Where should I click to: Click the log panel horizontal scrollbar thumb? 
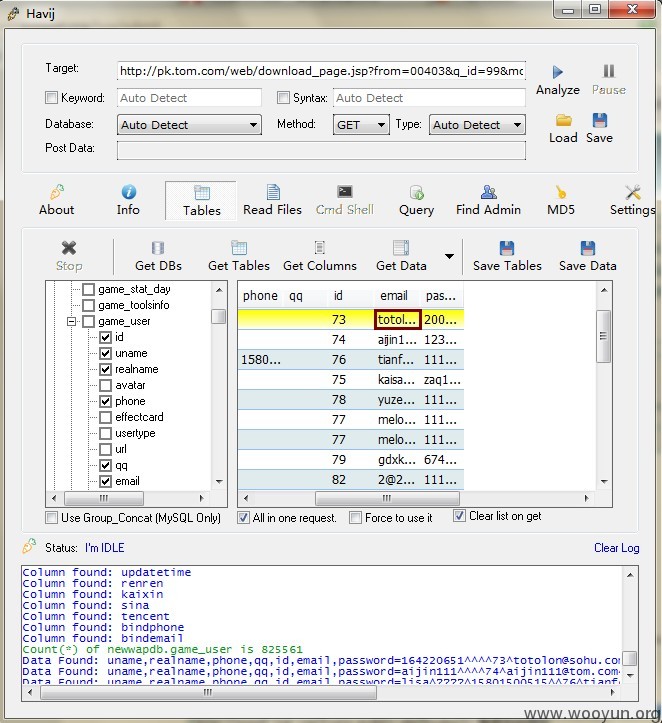[x=208, y=692]
